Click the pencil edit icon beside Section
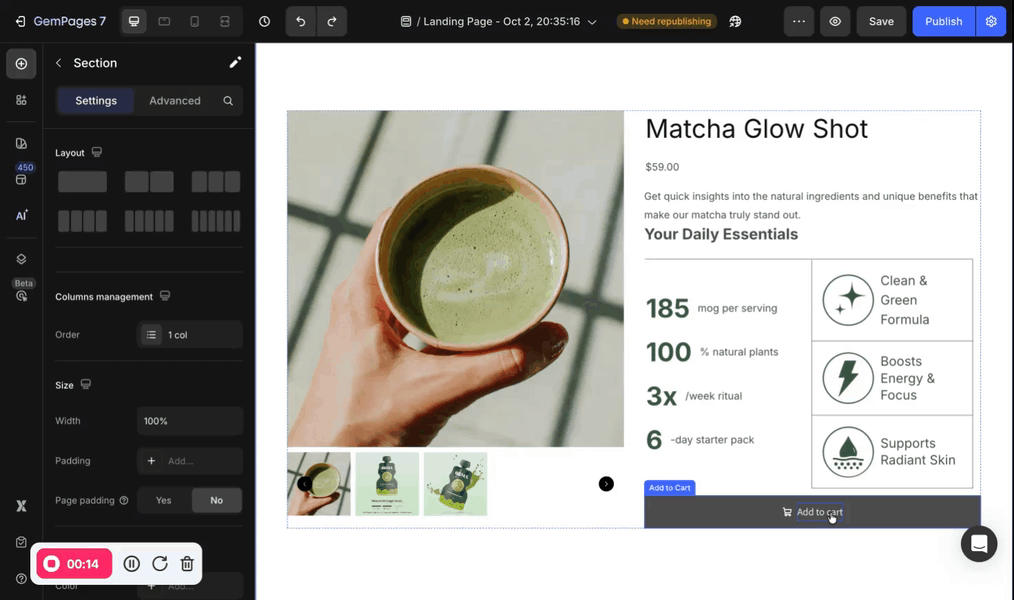Viewport: 1014px width, 600px height. 235,63
